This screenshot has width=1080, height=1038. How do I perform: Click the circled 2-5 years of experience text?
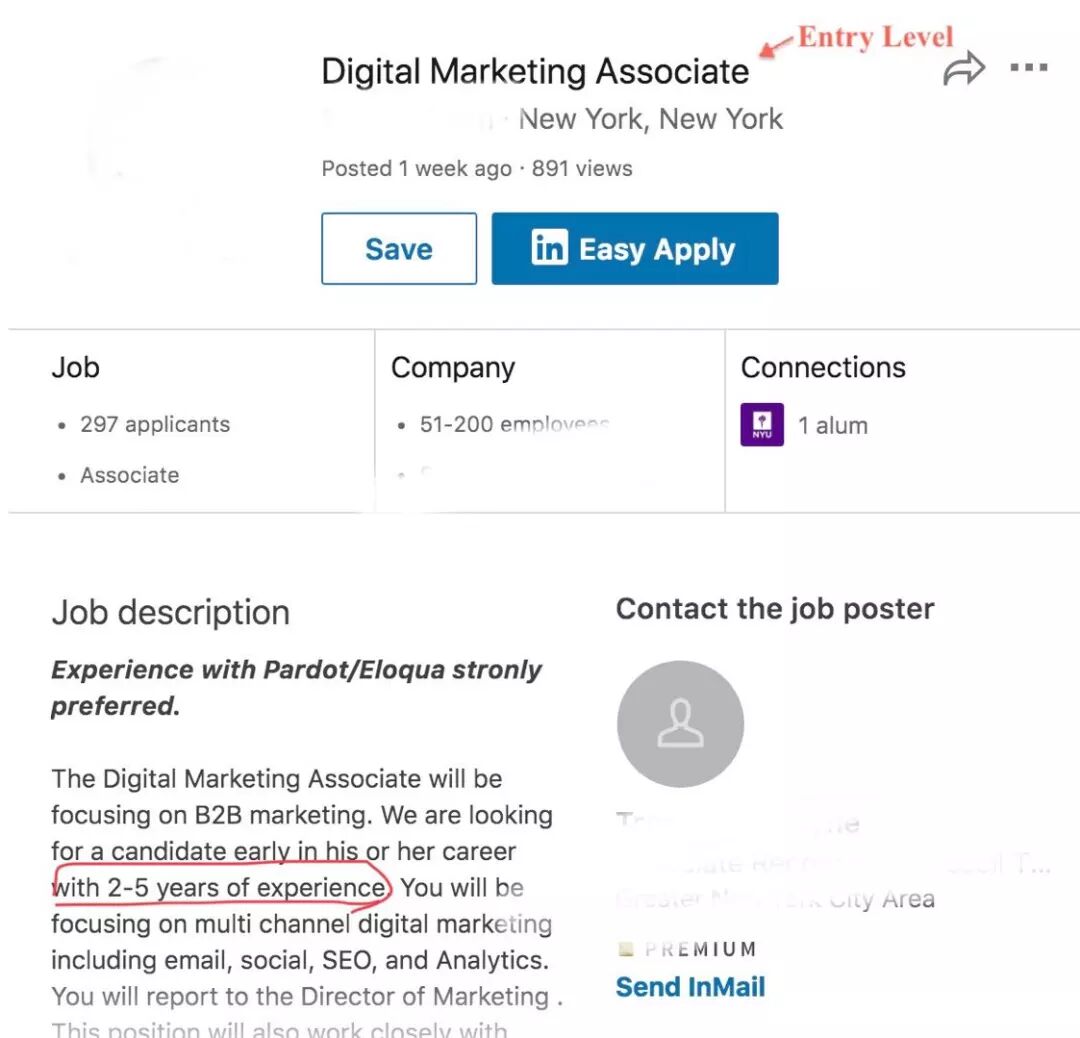coord(220,888)
